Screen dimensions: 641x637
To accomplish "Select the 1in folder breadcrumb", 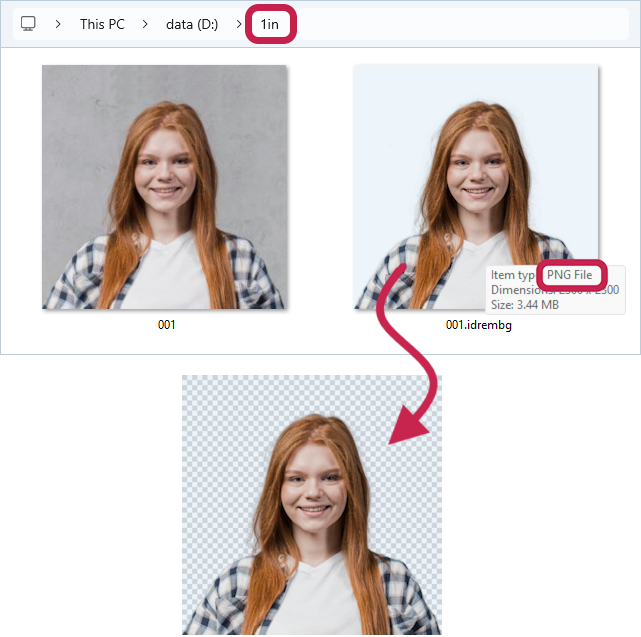I will tap(270, 24).
